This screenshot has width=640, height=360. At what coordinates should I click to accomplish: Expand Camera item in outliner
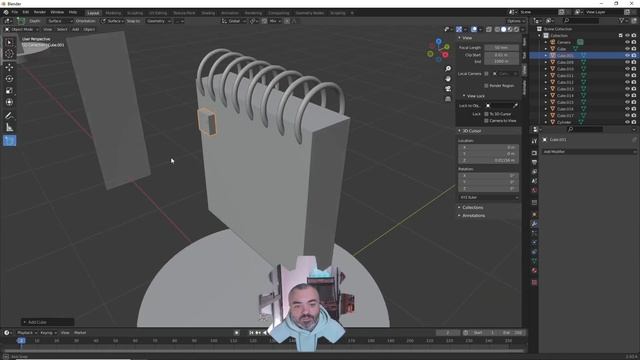point(546,42)
